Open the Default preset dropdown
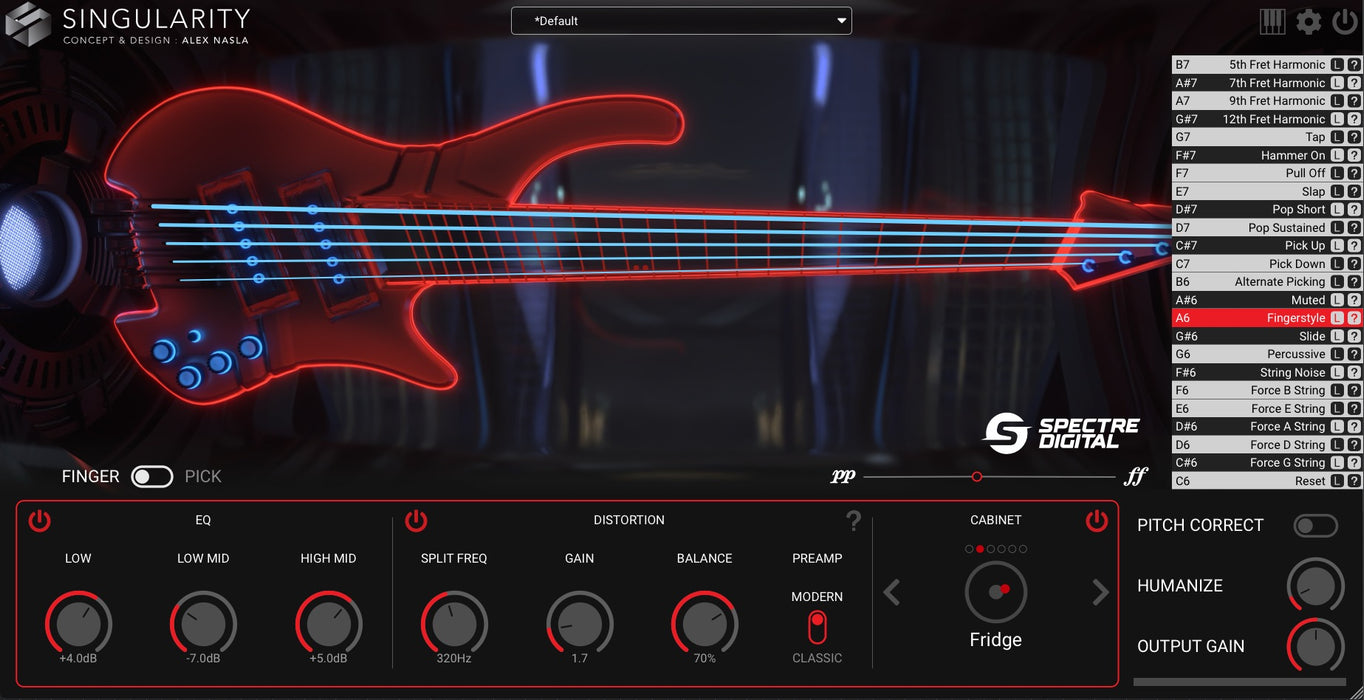1364x700 pixels. 680,20
